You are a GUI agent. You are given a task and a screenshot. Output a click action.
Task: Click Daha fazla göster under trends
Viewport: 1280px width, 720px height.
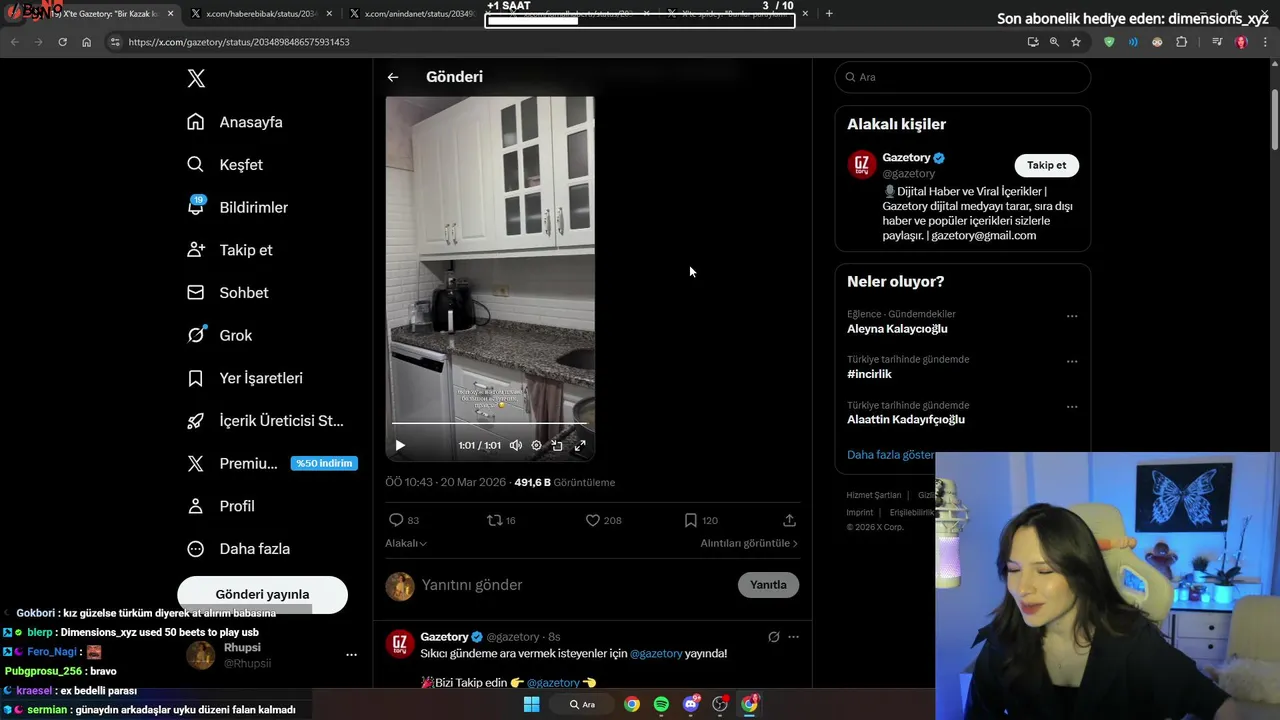890,455
